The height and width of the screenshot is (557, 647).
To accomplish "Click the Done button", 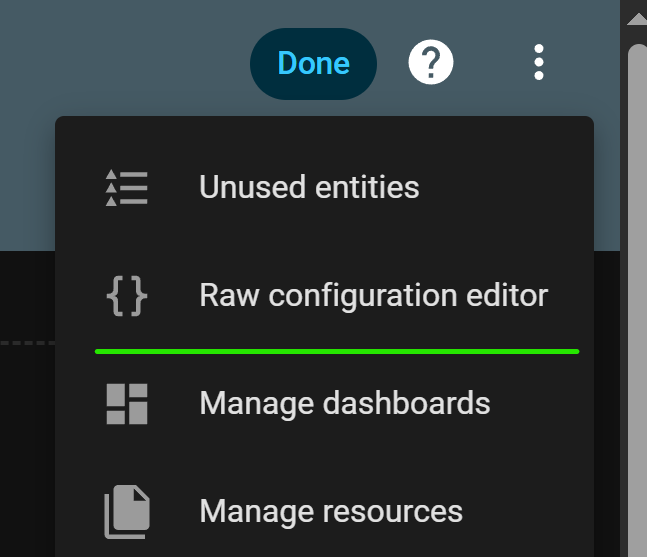I will point(313,64).
